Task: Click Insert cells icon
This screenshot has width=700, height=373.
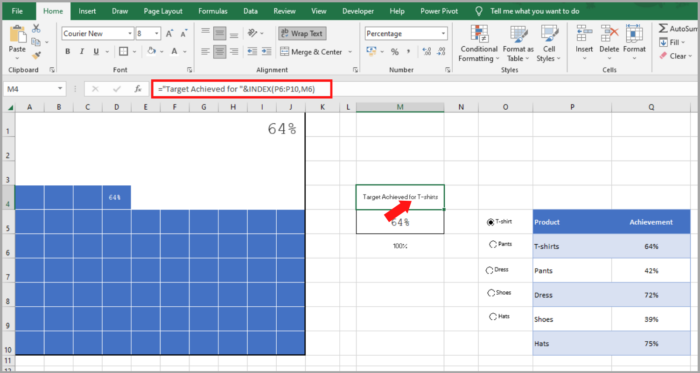Action: click(584, 34)
